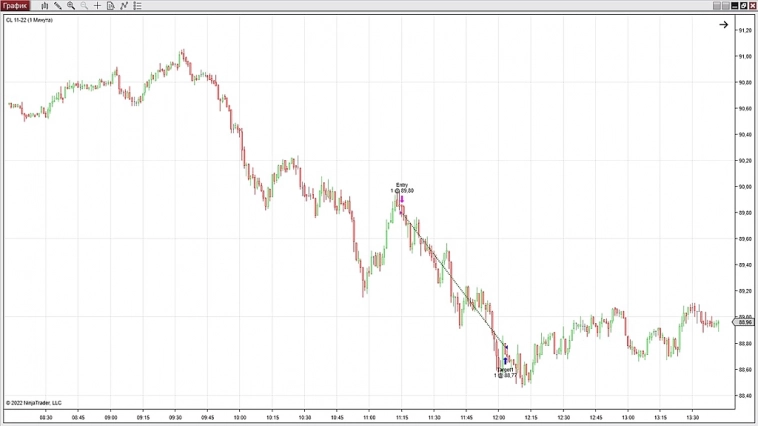758x426 pixels.
Task: Click the NinjaTrader copyright text
Action: 33,403
